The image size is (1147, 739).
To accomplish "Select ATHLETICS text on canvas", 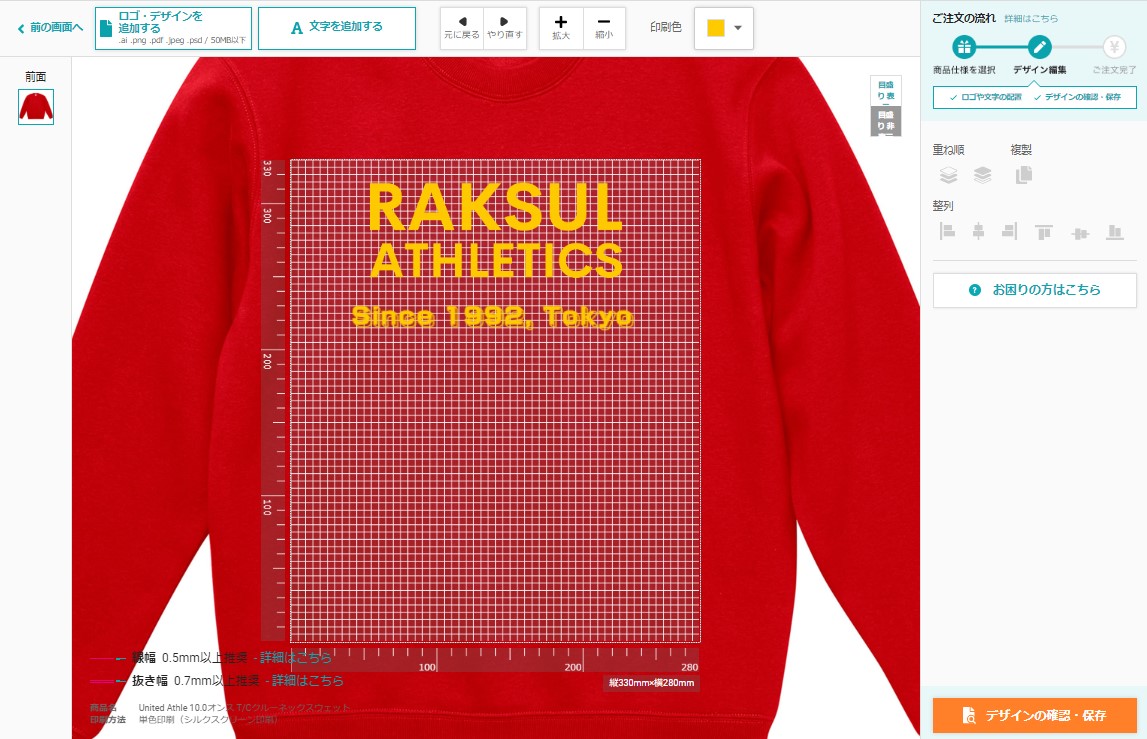I will coord(497,260).
